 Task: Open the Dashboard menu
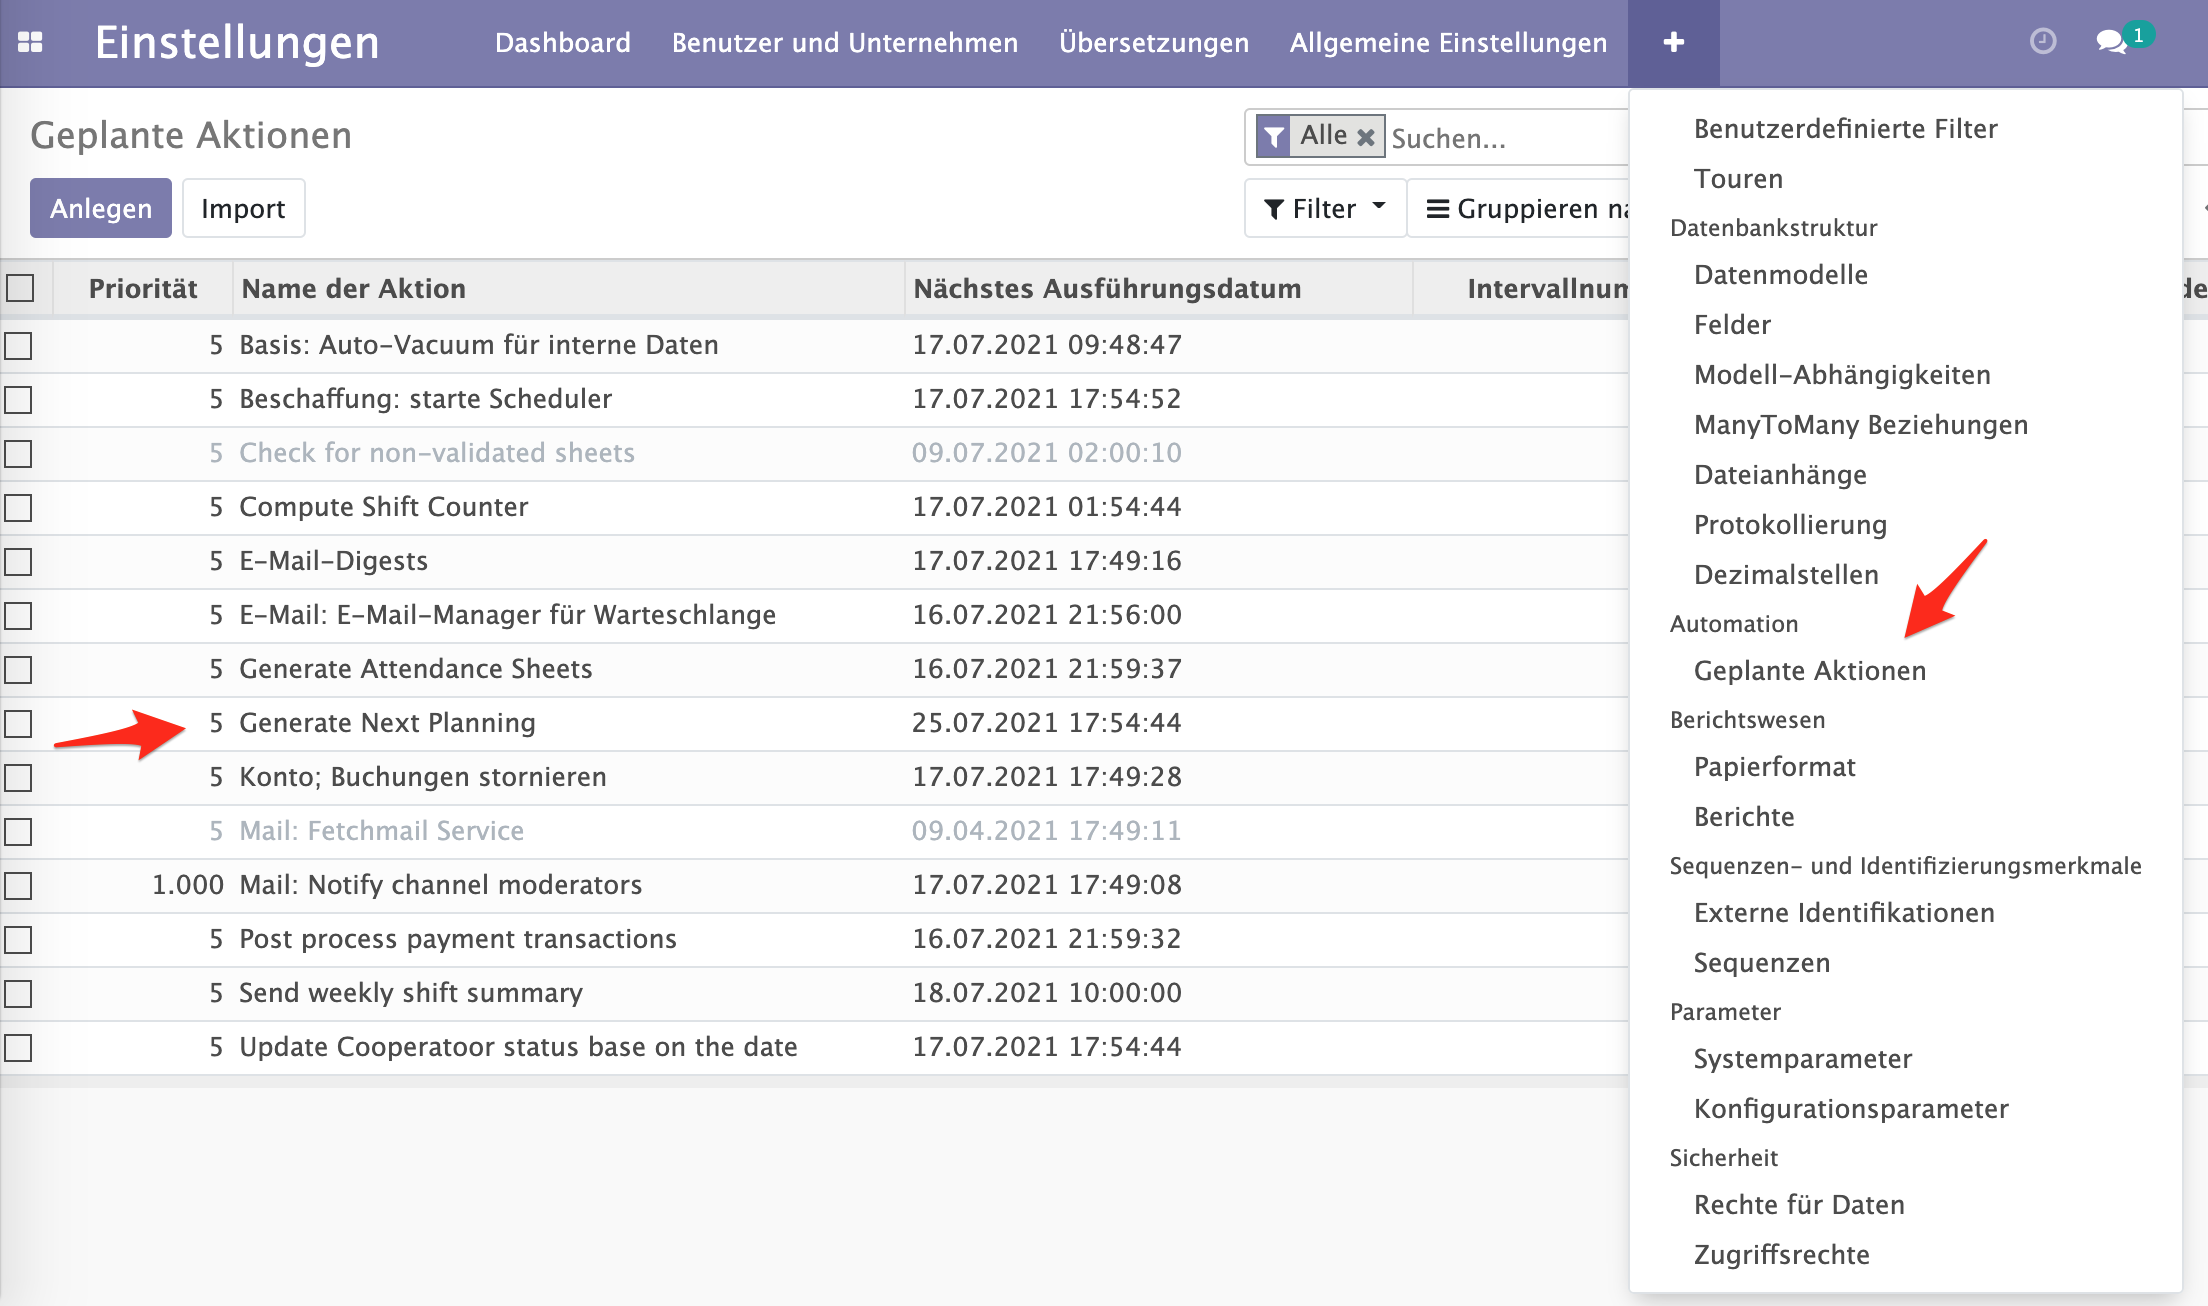[x=563, y=43]
